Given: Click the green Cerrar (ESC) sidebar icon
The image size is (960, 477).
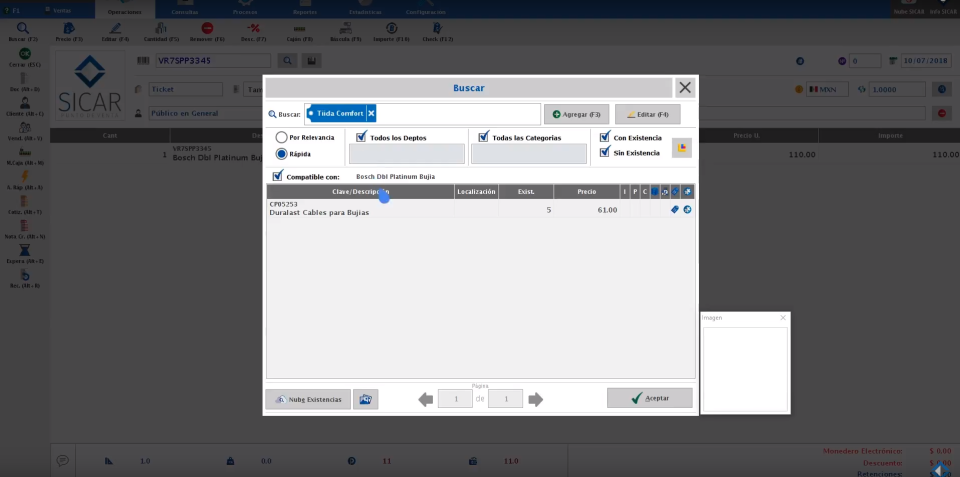Looking at the screenshot, I should click(x=24, y=54).
